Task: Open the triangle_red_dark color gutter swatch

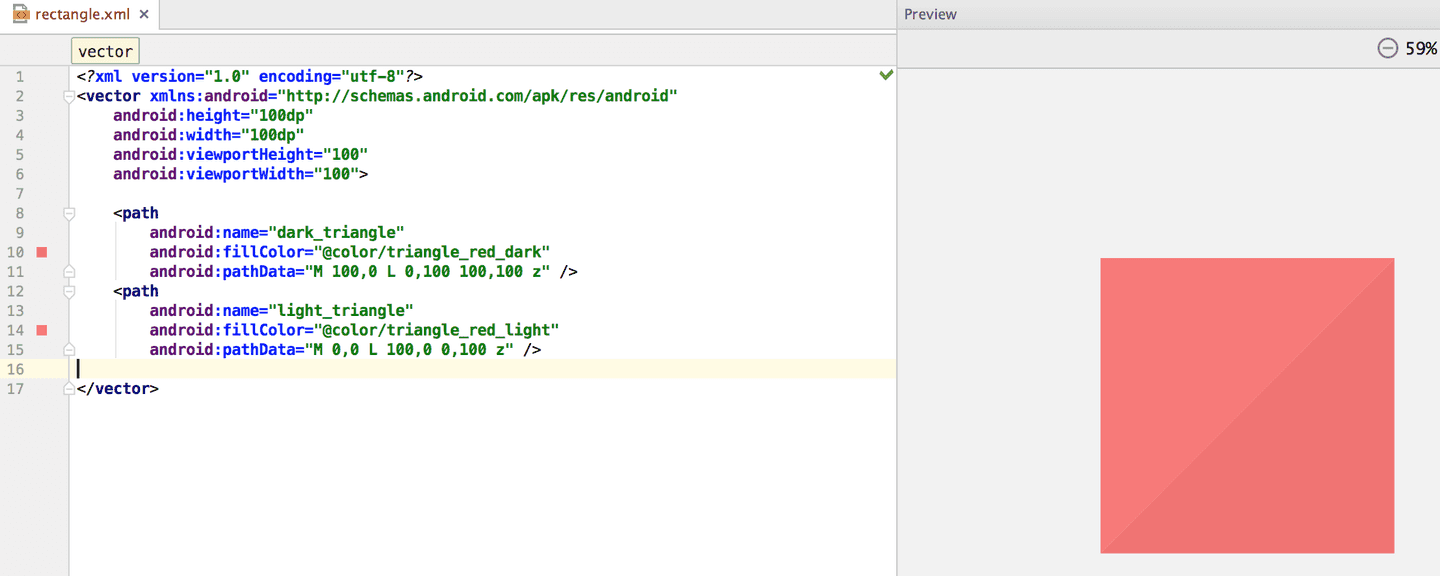Action: click(x=42, y=252)
